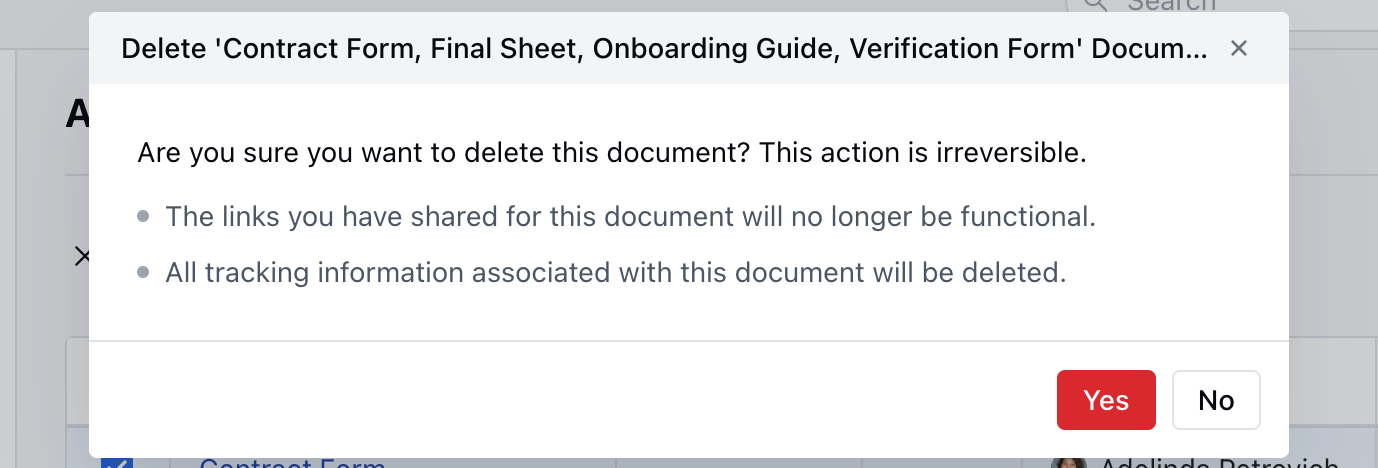This screenshot has width=1378, height=468.
Task: Click the magnifier icon in the search bar
Action: (x=1096, y=4)
